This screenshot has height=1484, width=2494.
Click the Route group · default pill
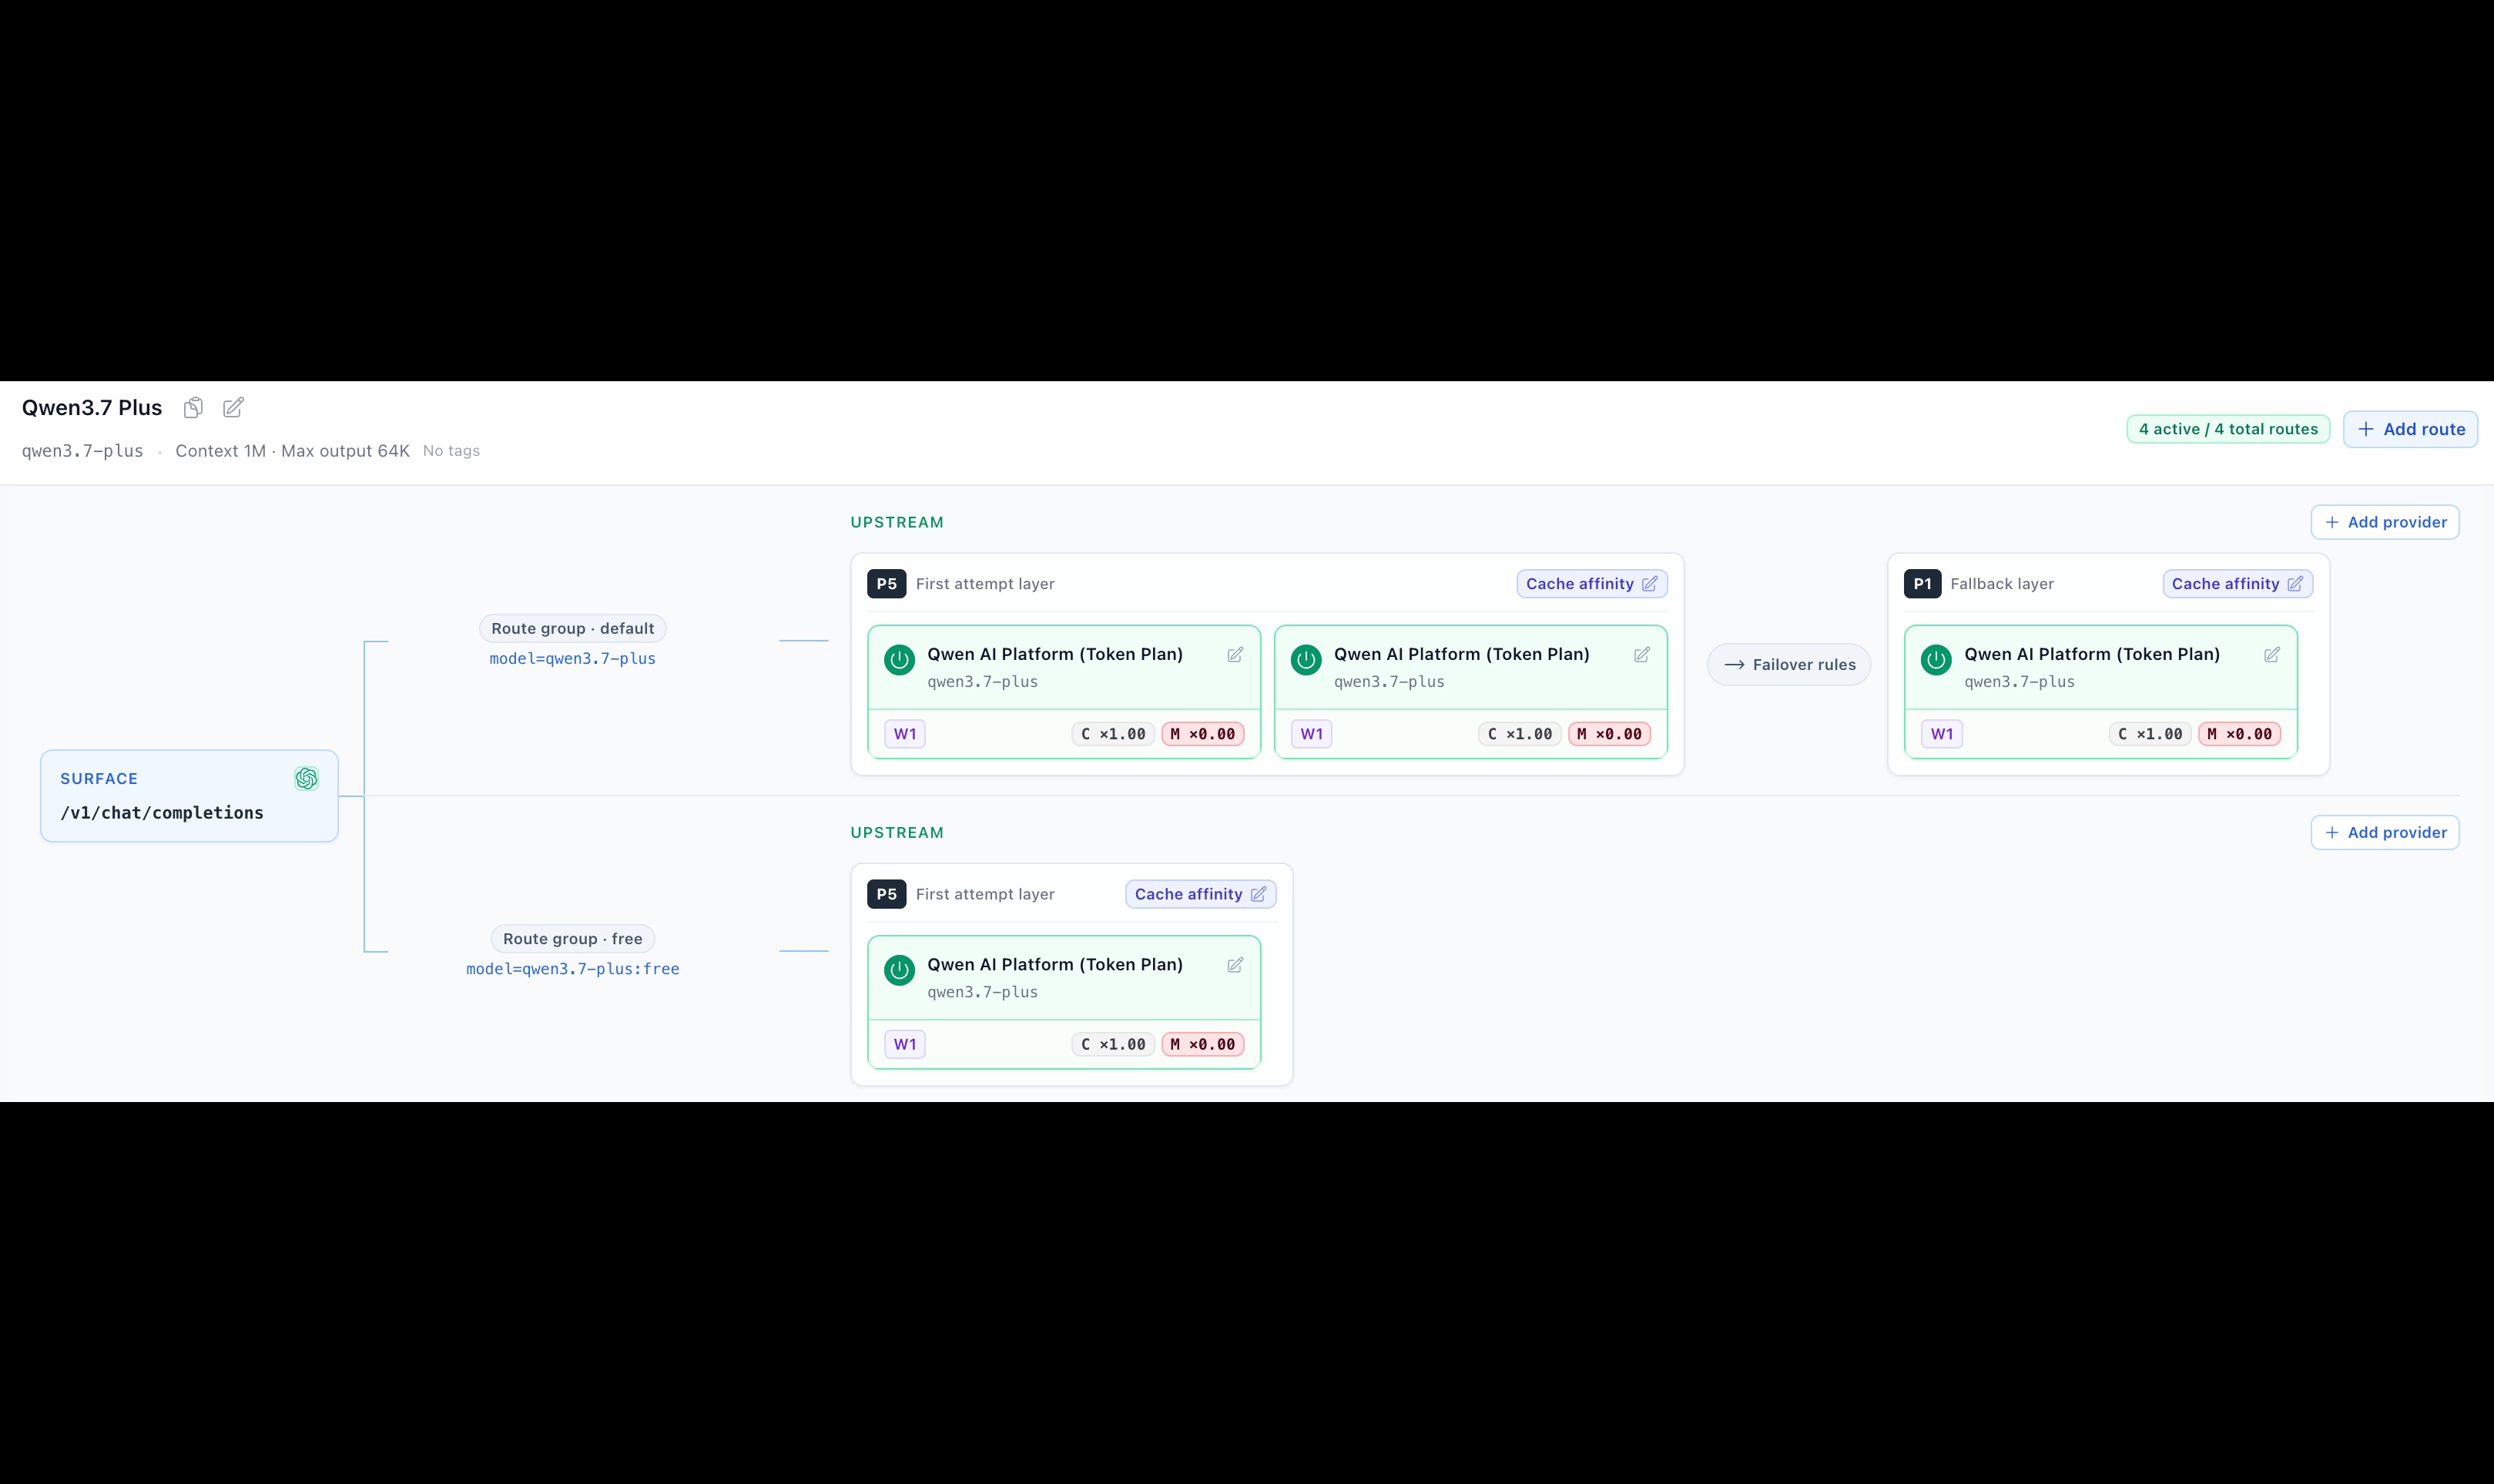(572, 628)
